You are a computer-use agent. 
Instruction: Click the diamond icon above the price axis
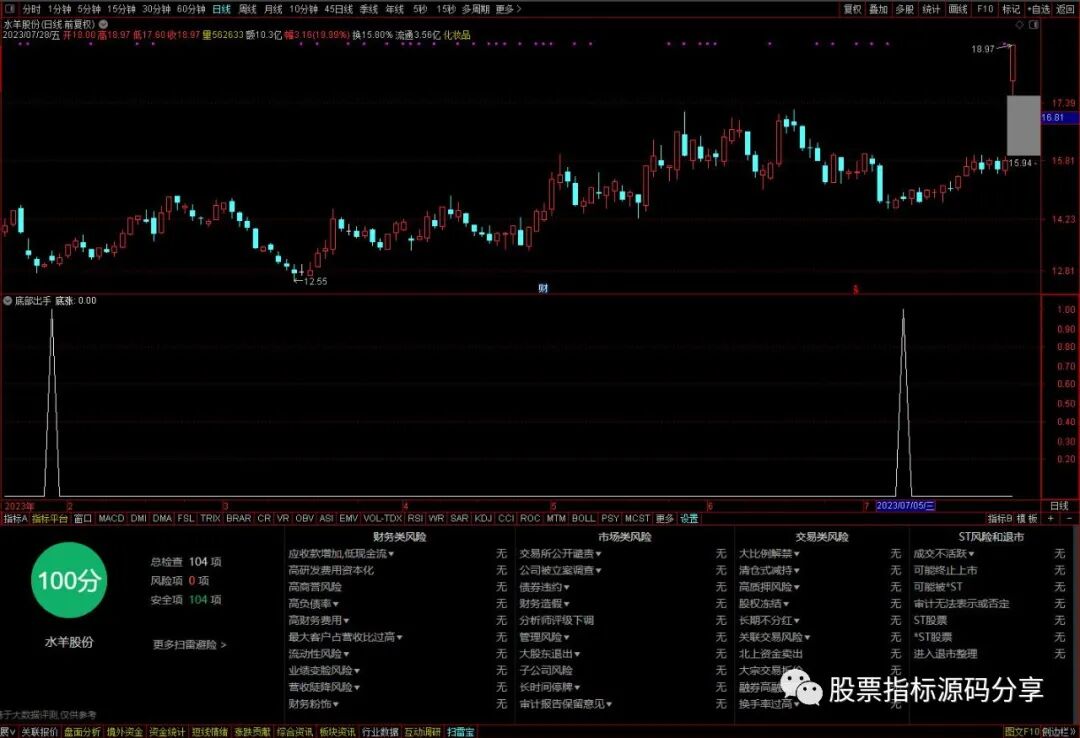pos(1020,25)
